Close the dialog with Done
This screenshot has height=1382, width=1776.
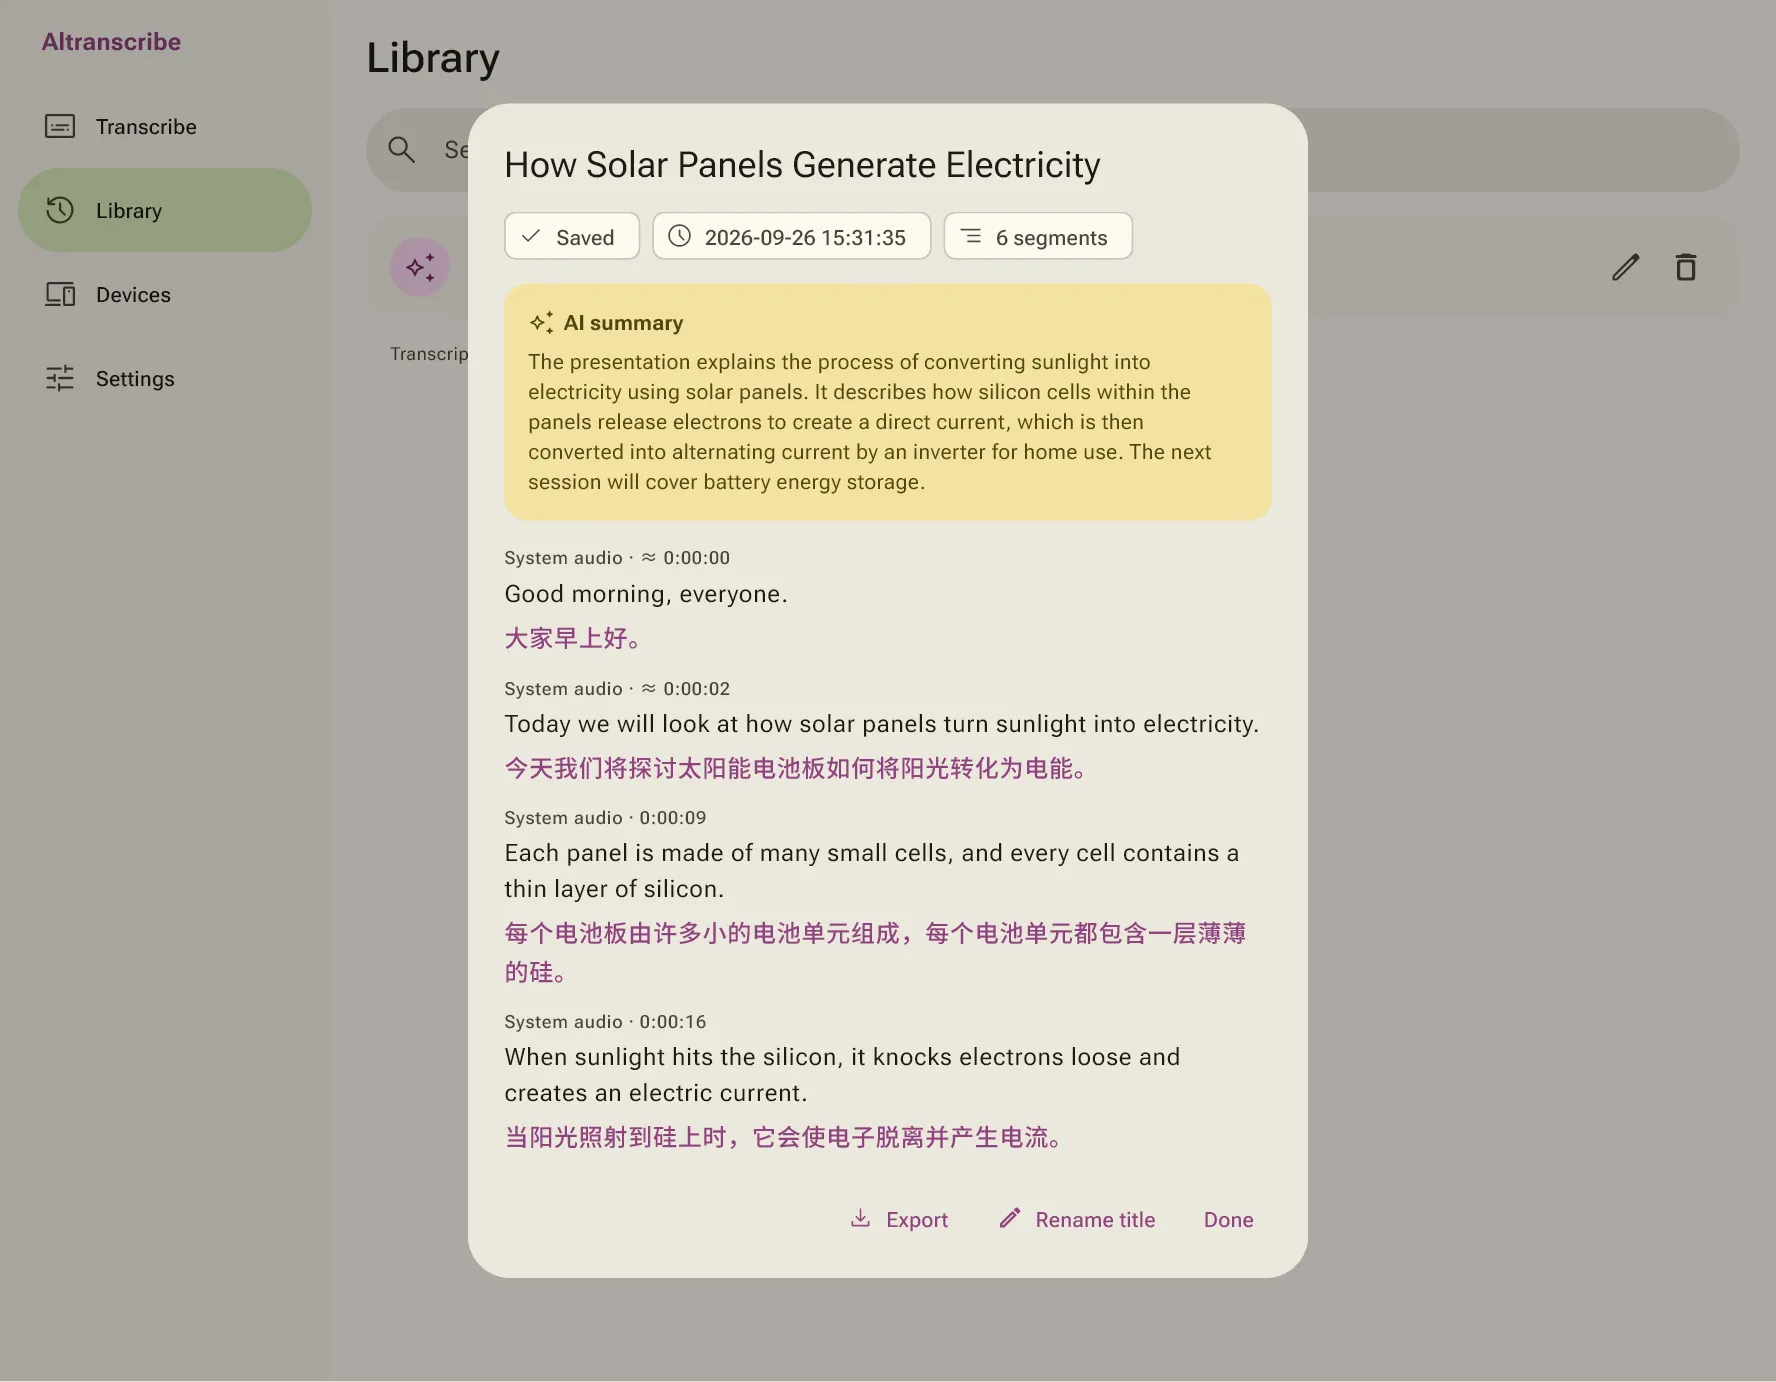[1228, 1219]
